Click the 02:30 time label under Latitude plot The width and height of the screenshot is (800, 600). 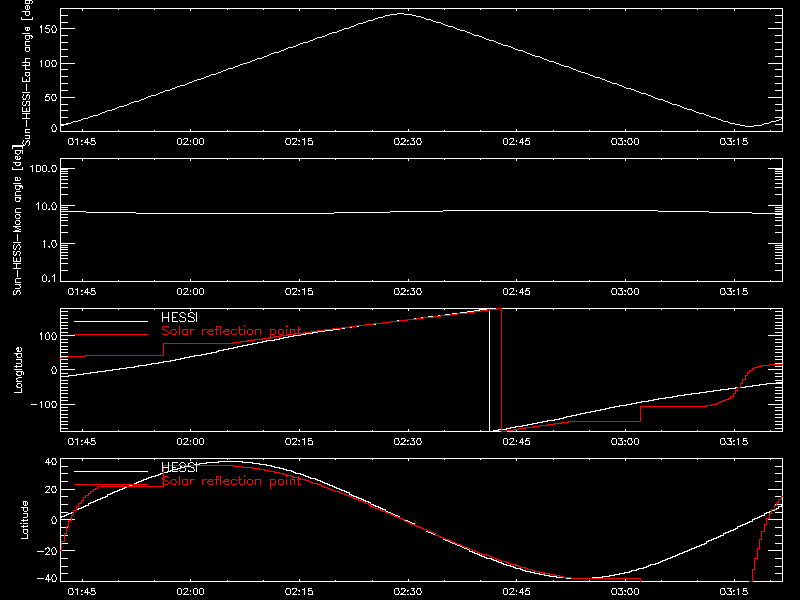[x=408, y=592]
